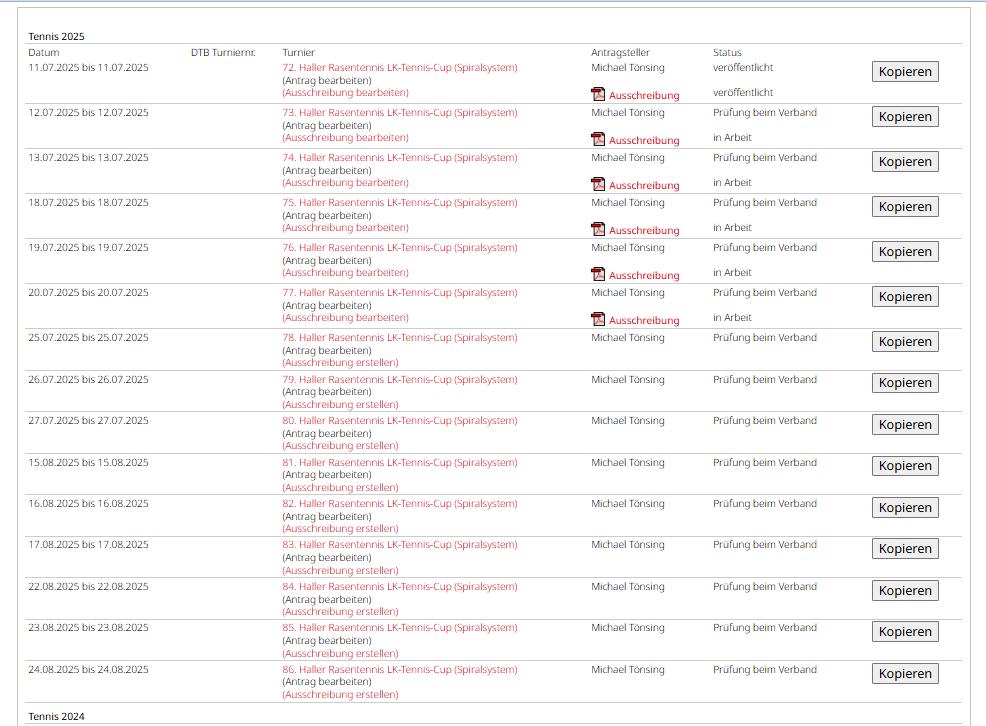Viewport: 986px width, 726px height.
Task: Copy the tournament on 22.08.2025
Action: point(905,590)
